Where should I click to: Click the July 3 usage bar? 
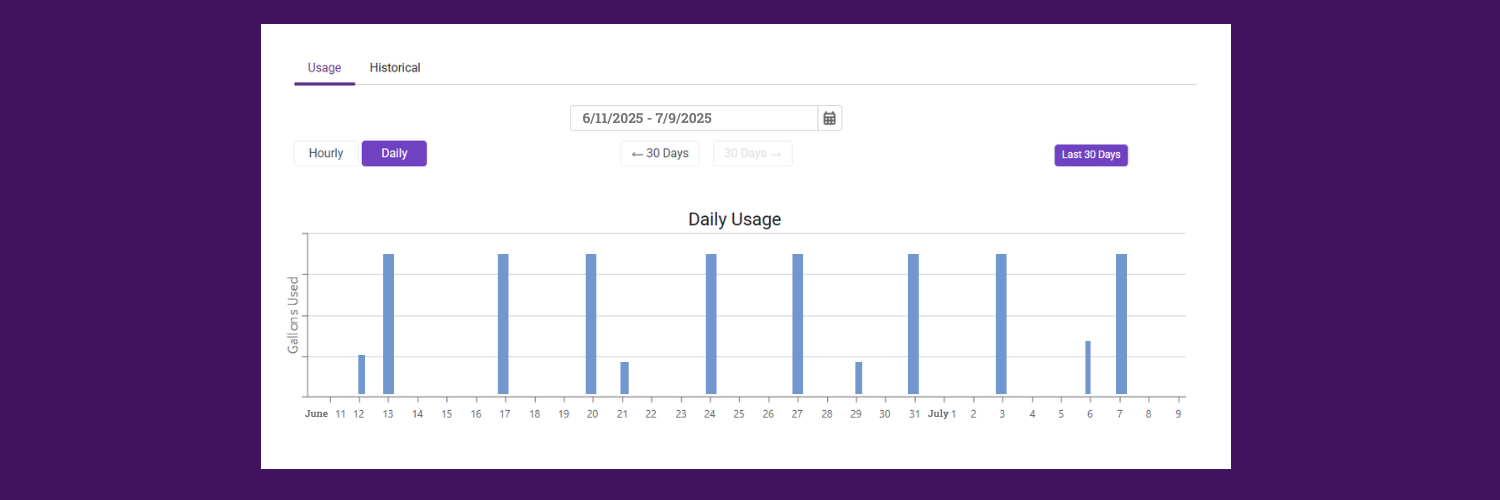(x=1001, y=324)
